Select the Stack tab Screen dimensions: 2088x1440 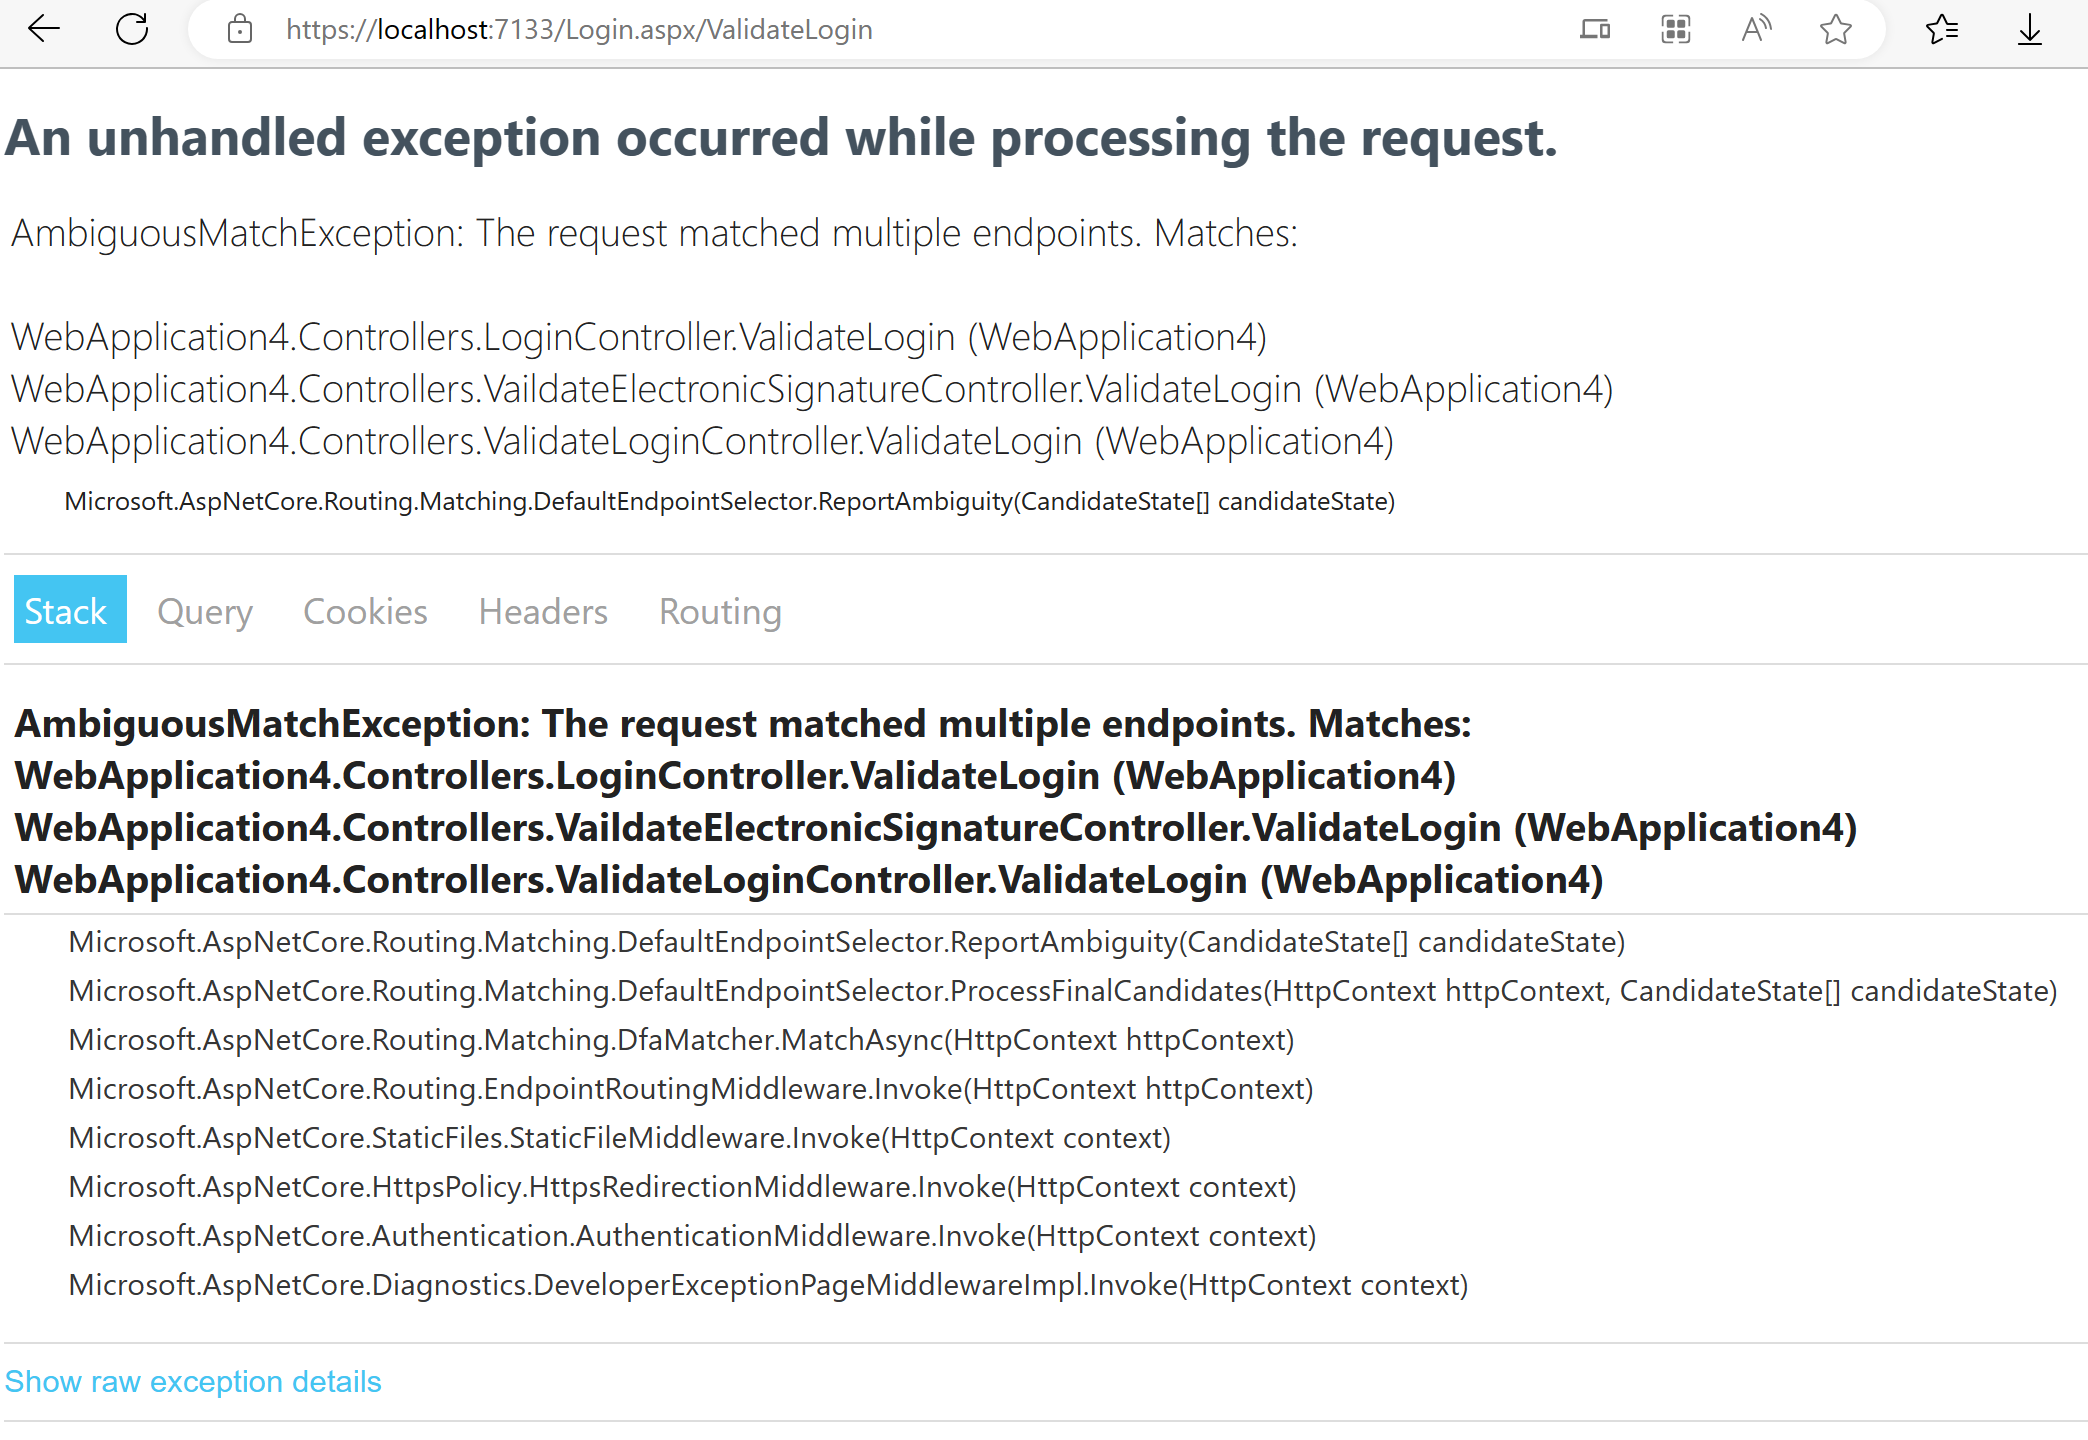pos(68,611)
